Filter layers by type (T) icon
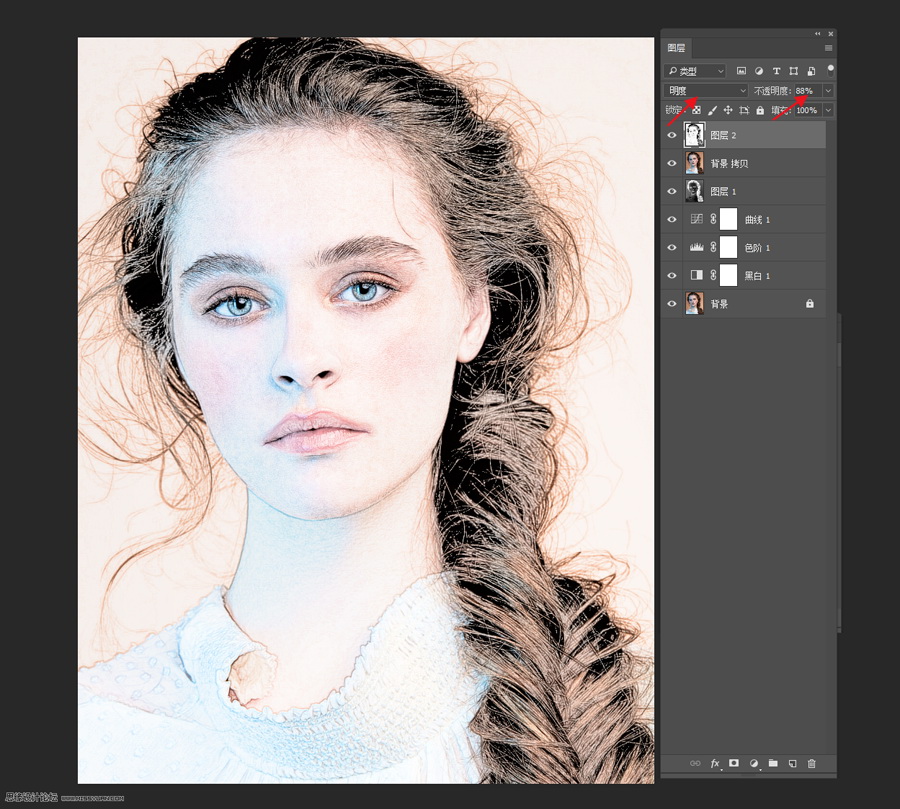This screenshot has height=809, width=900. 776,71
